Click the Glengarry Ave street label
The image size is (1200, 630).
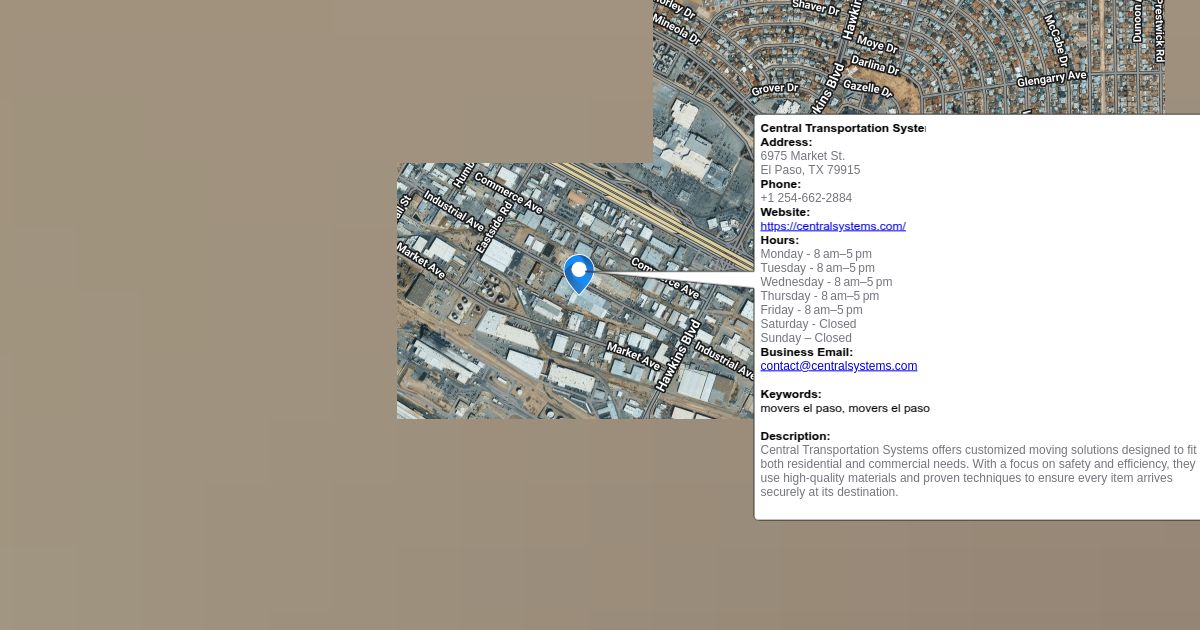[x=1051, y=78]
